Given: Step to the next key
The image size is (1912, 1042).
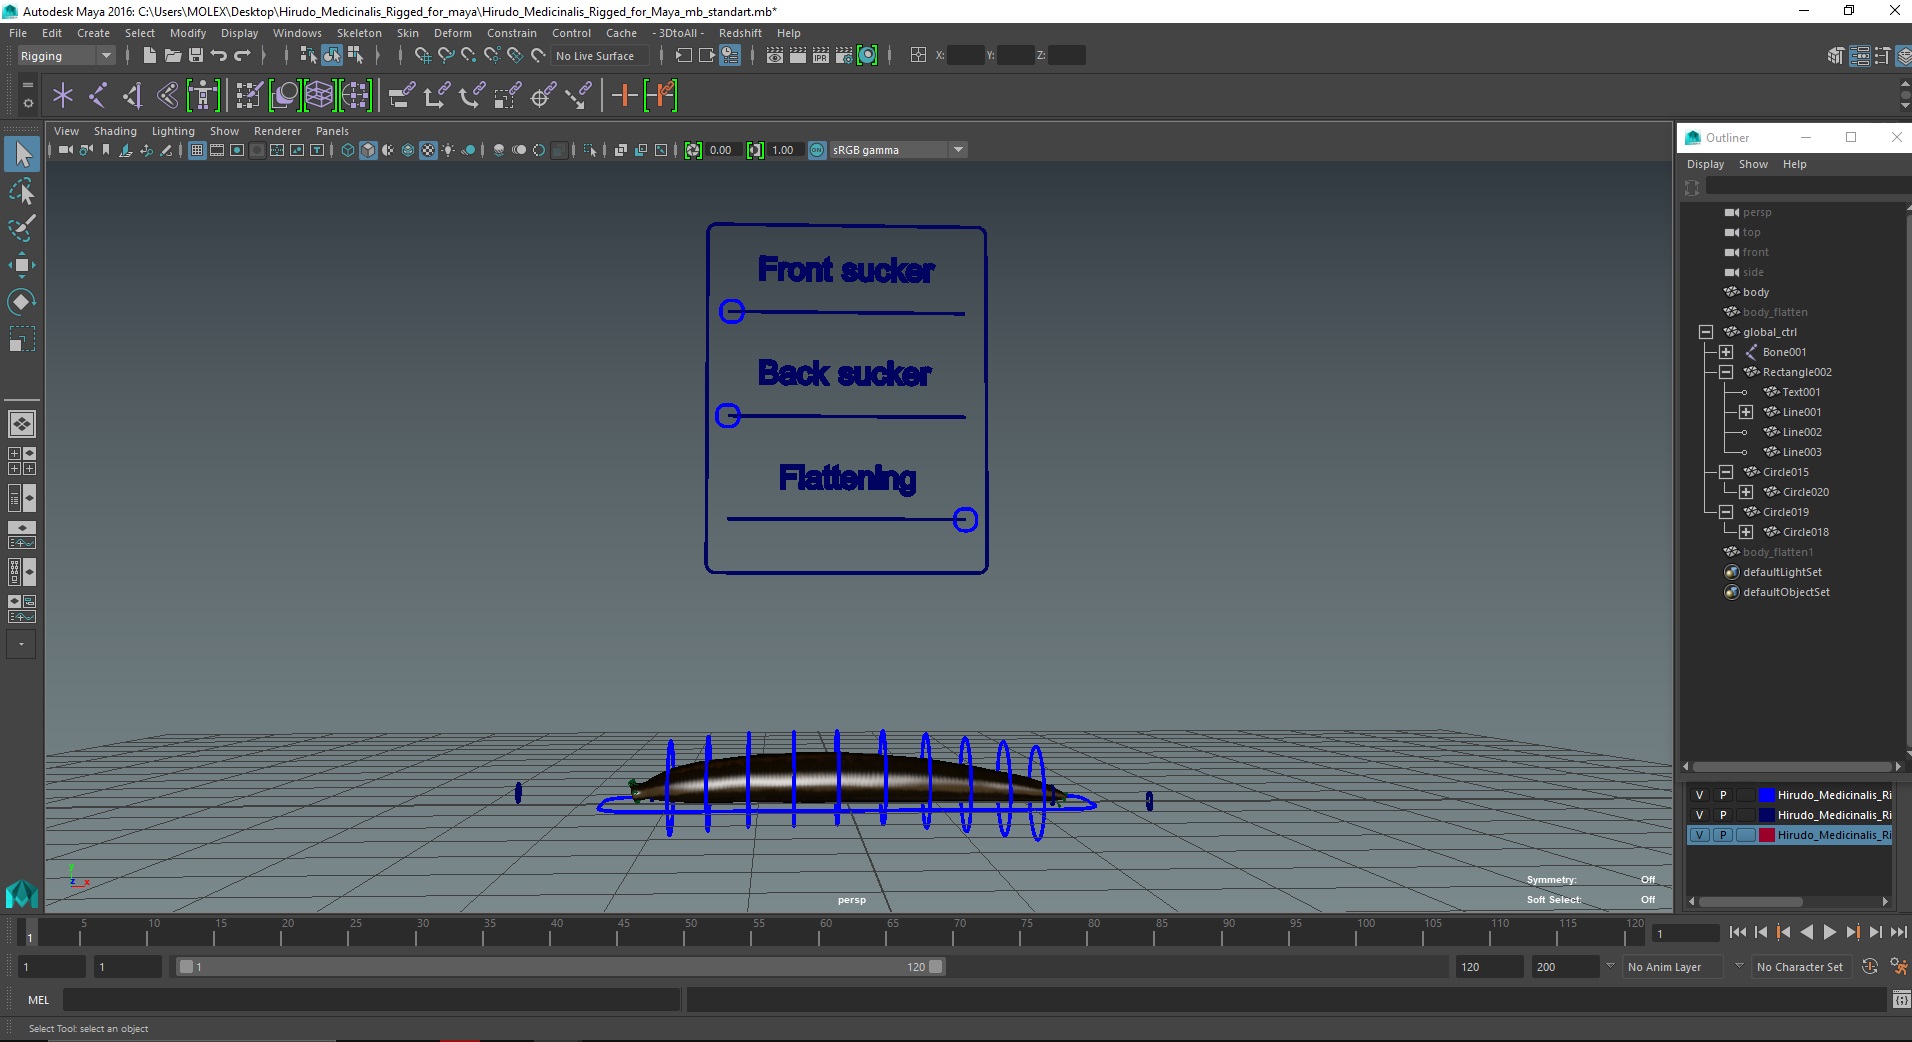Looking at the screenshot, I should click(x=1852, y=932).
